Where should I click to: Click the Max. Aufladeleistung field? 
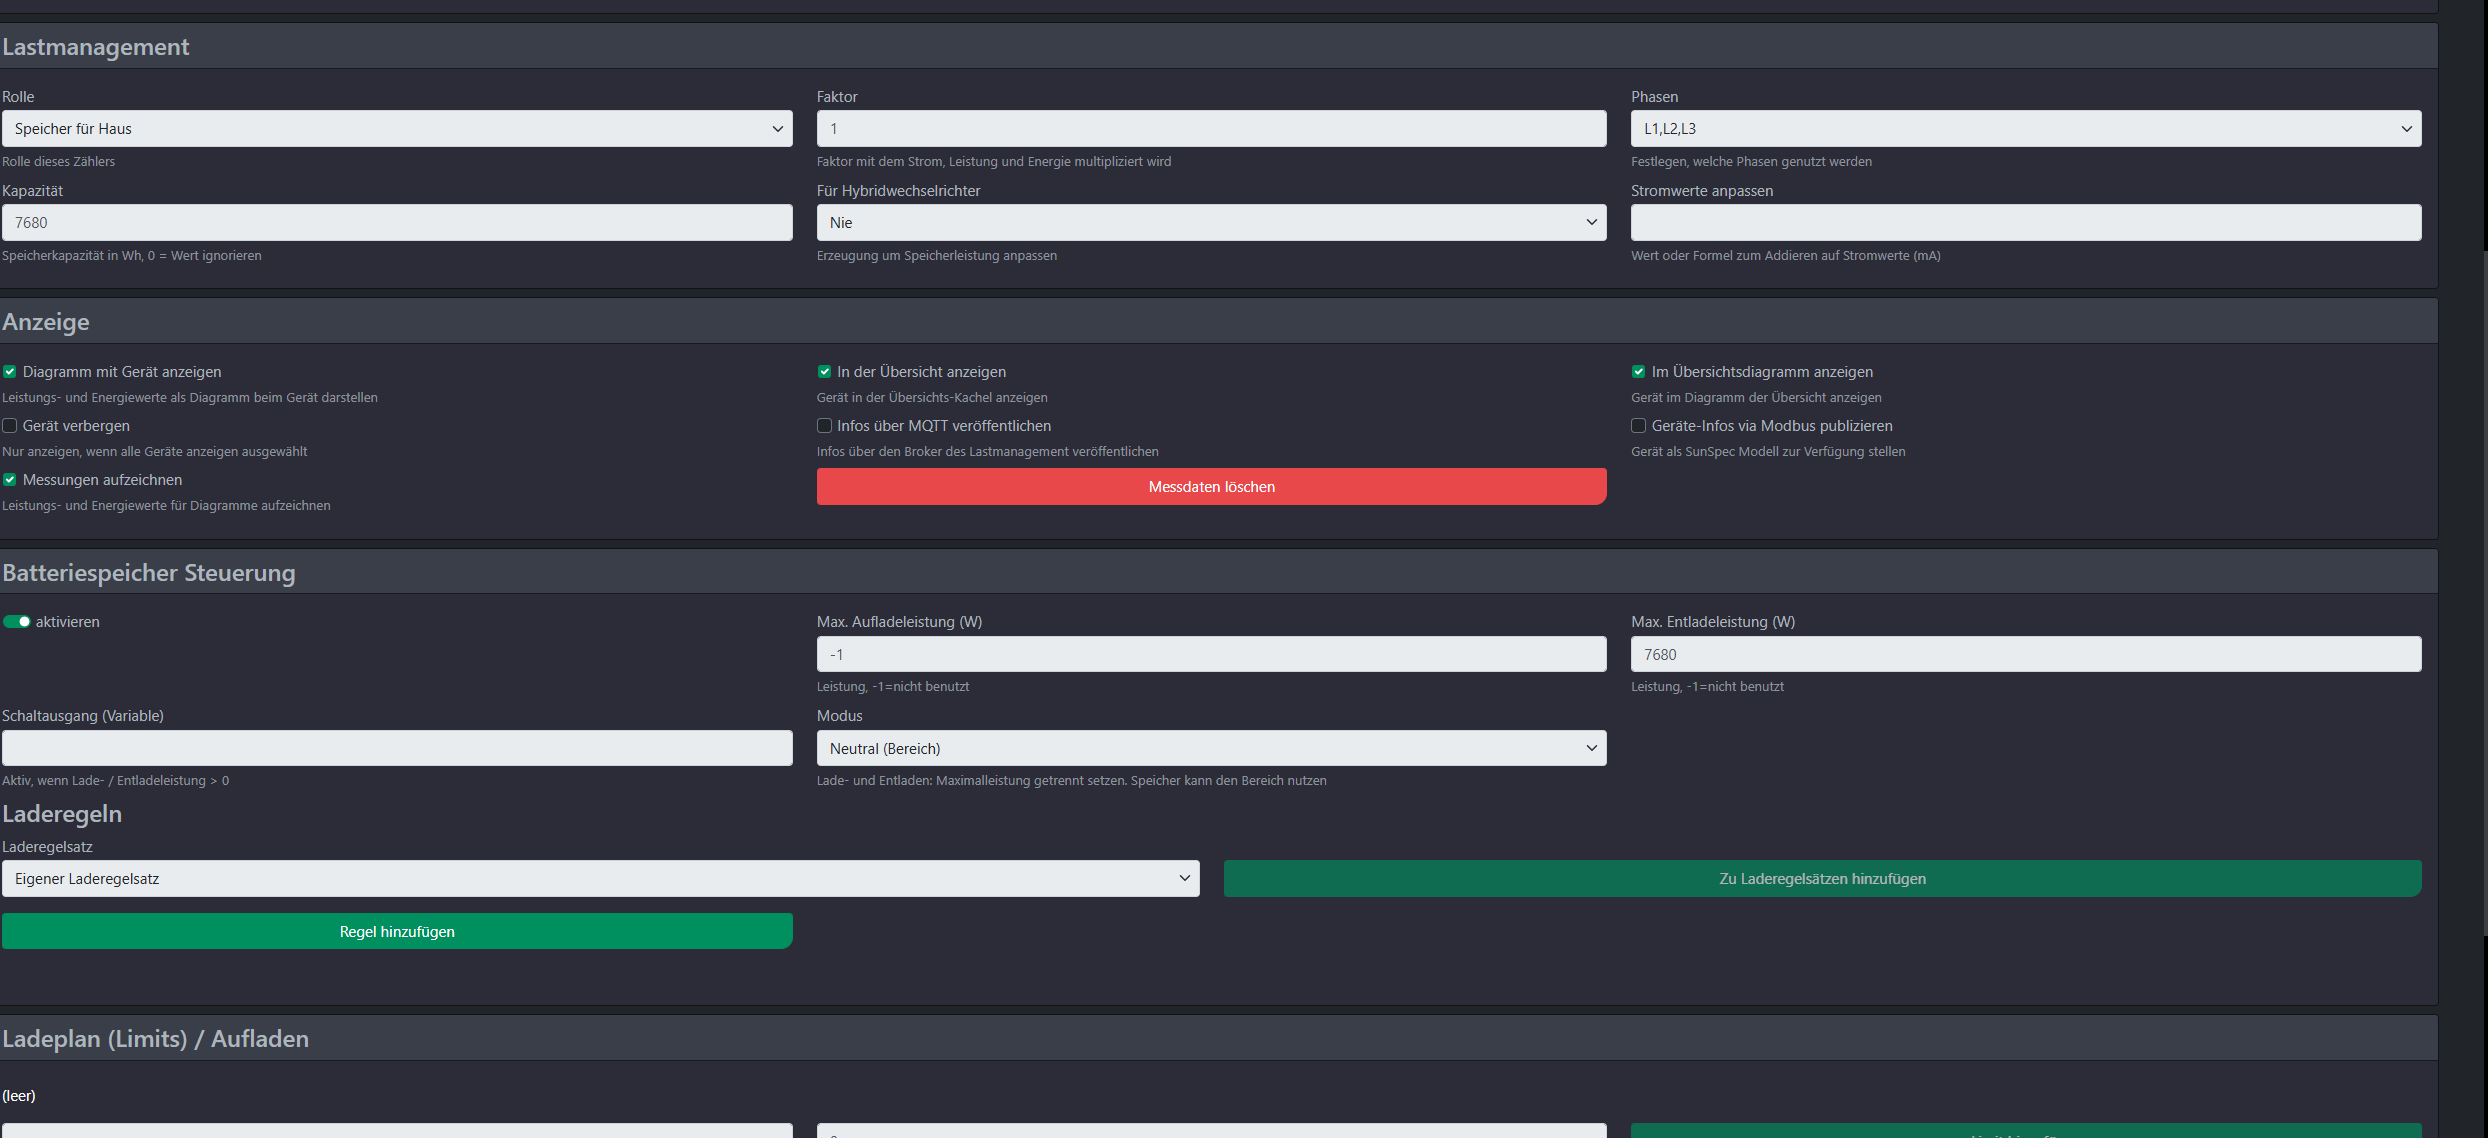coord(1211,655)
